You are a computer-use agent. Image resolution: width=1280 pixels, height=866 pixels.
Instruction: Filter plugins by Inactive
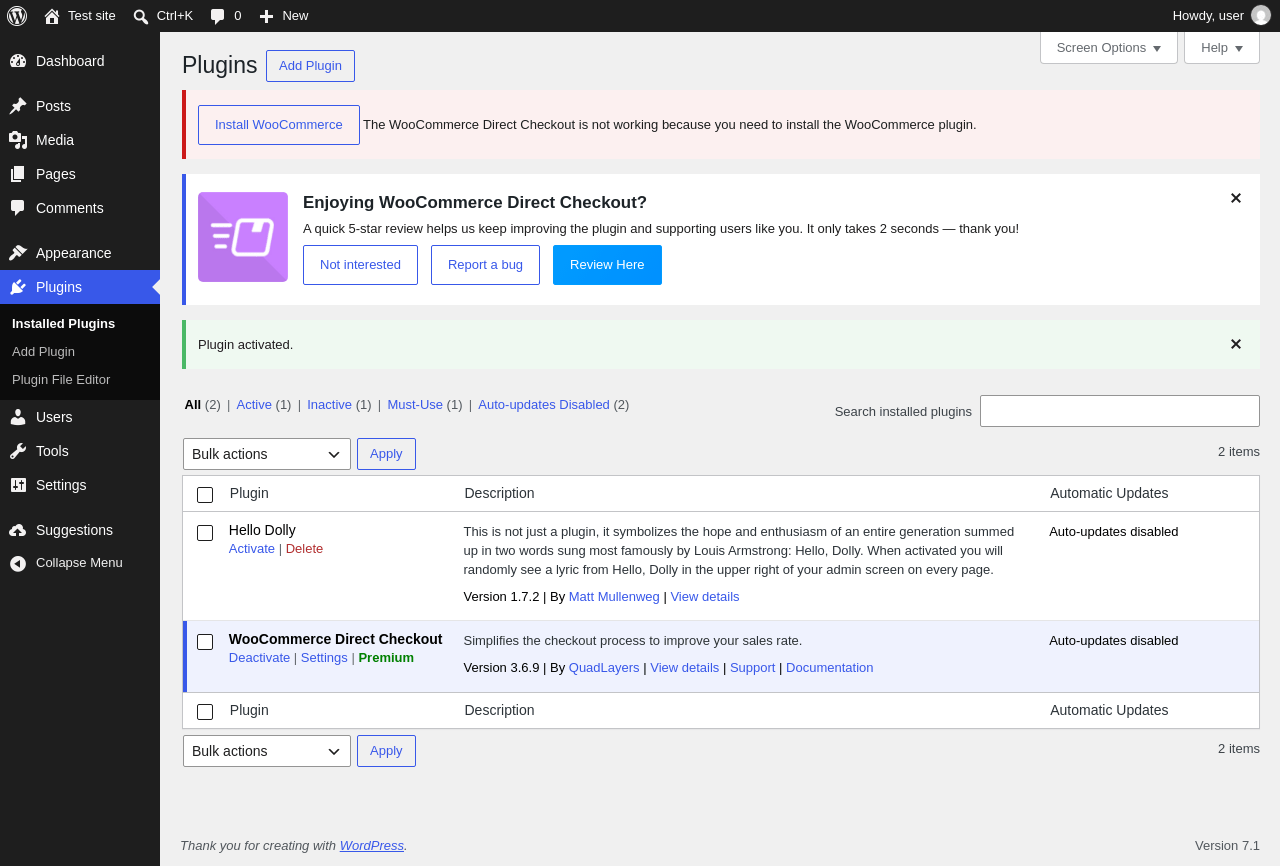[329, 404]
